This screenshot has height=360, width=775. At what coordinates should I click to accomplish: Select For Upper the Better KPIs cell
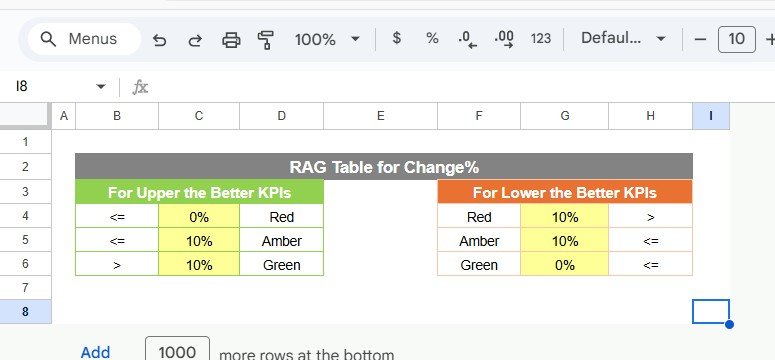(x=199, y=192)
